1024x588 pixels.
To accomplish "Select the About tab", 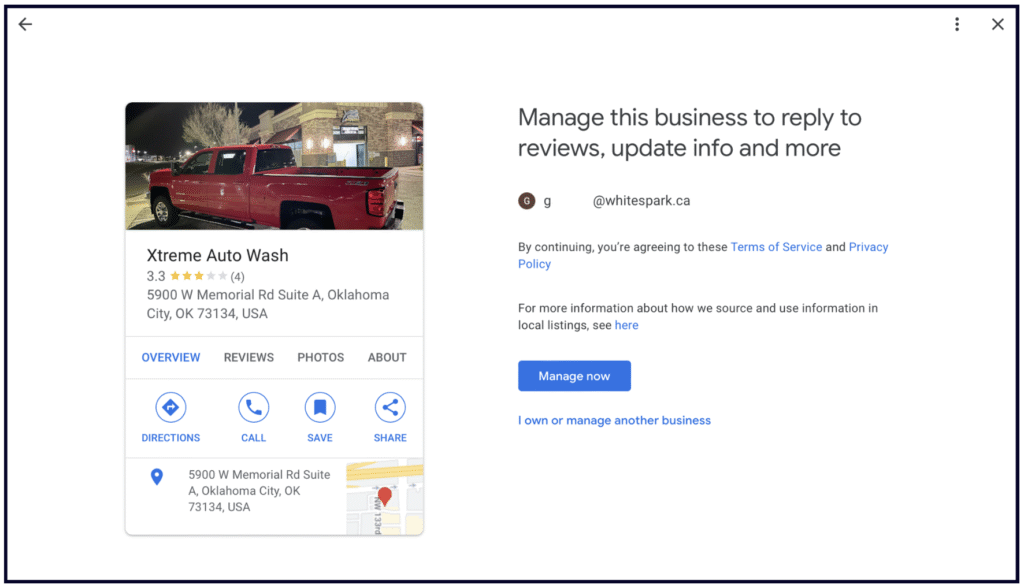I will [x=387, y=357].
